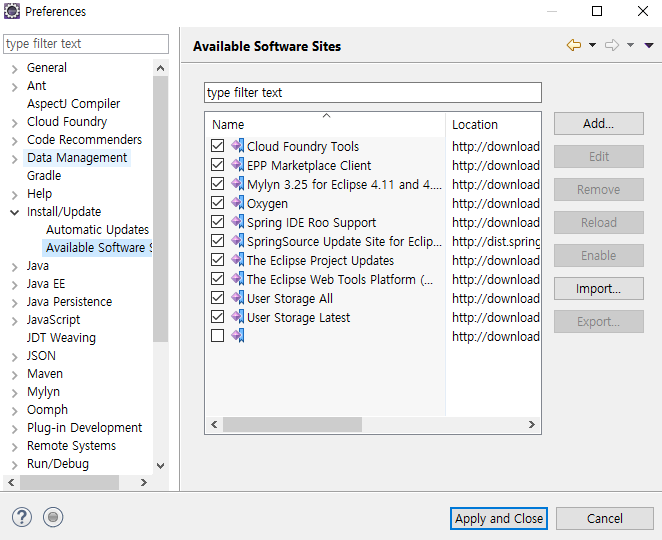Expand the Ant preferences node
Viewport: 662px width, 540px height.
[14, 87]
